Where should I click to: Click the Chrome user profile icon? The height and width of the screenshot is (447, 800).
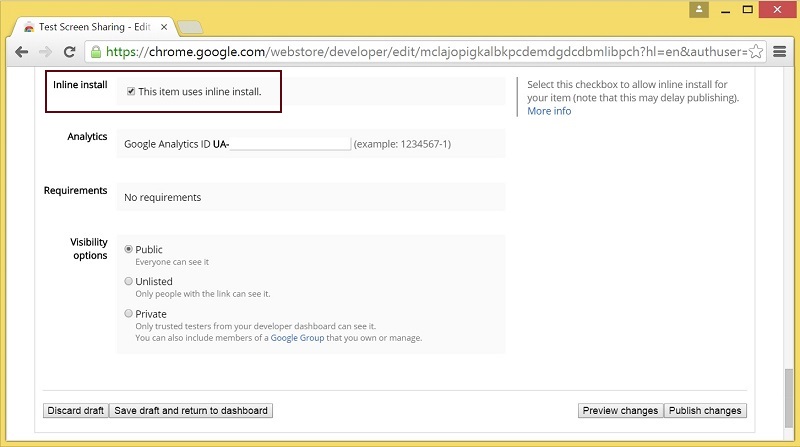[700, 9]
